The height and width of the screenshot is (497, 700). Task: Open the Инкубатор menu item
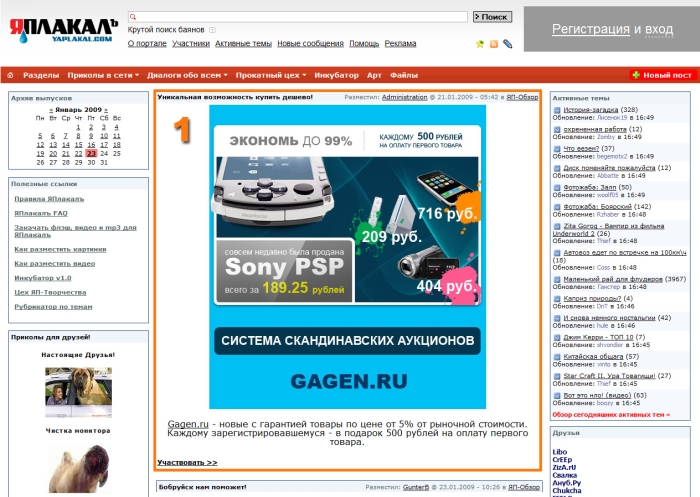tap(336, 75)
